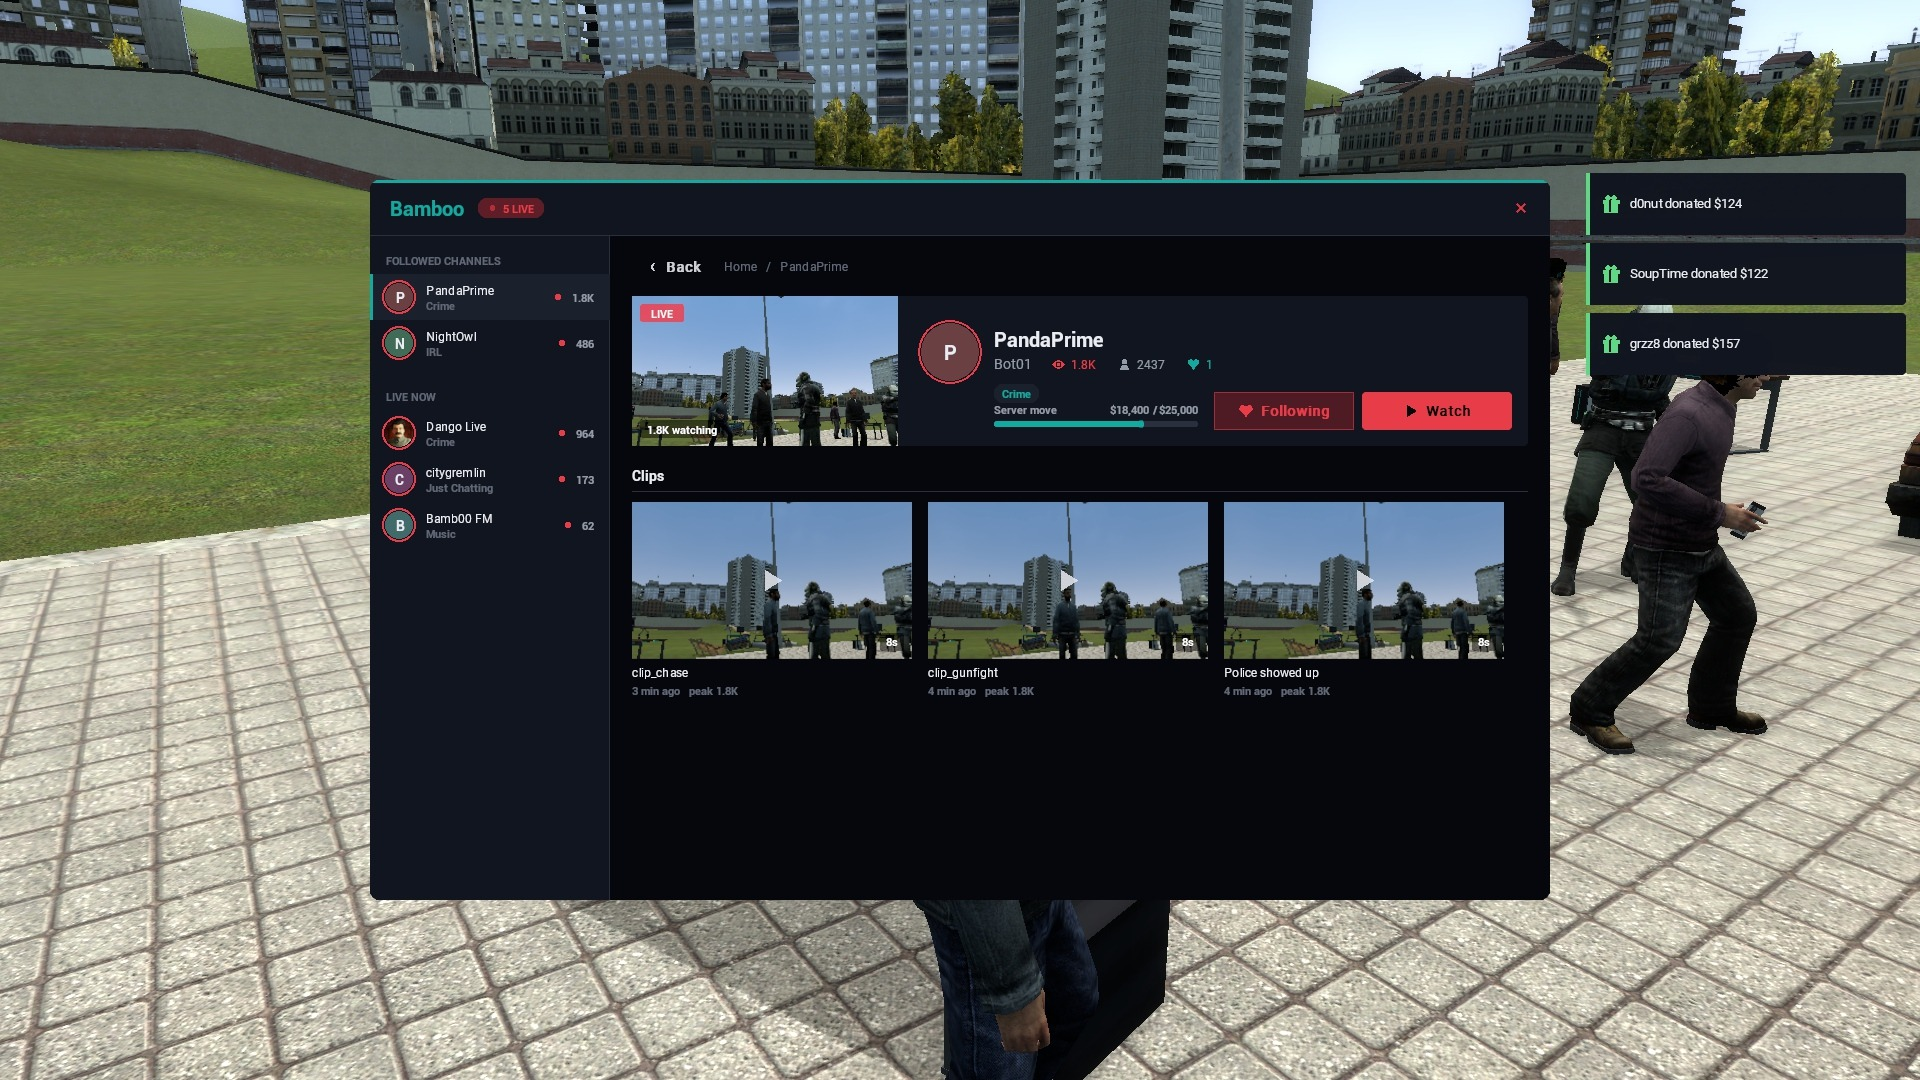1920x1080 pixels.
Task: Click the clip_chase title text
Action: coord(660,673)
